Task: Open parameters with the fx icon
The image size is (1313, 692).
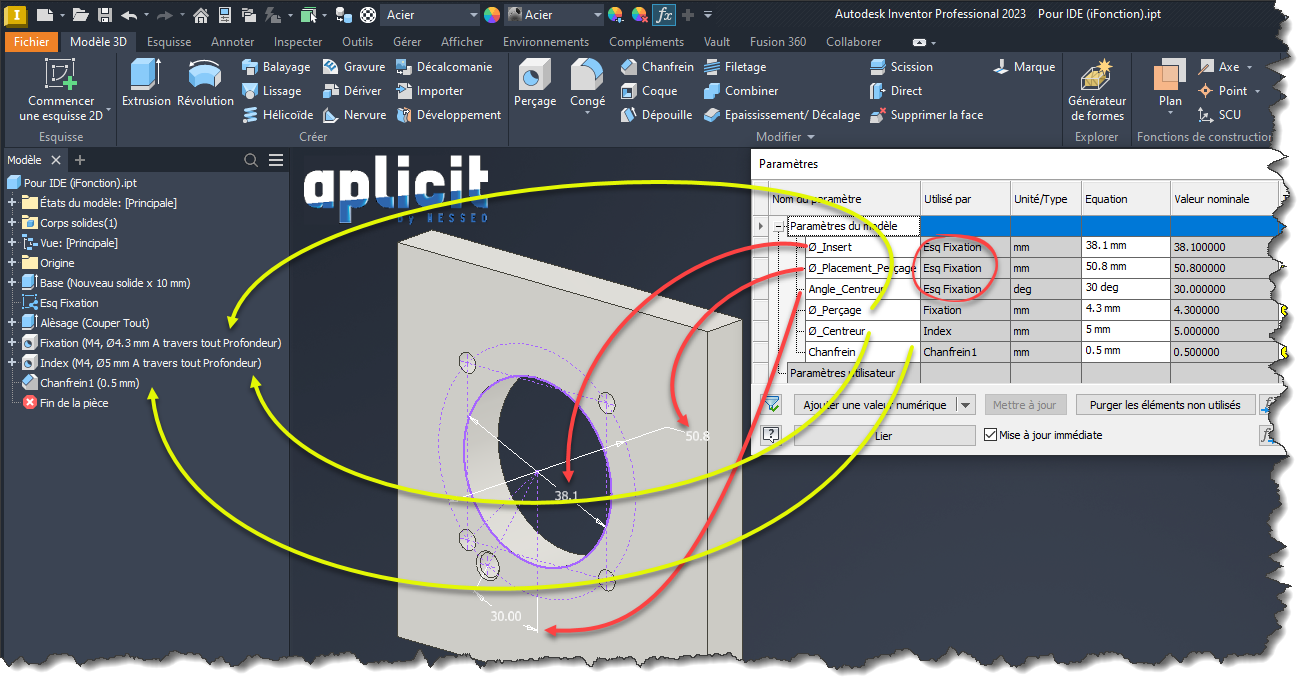Action: pyautogui.click(x=663, y=15)
